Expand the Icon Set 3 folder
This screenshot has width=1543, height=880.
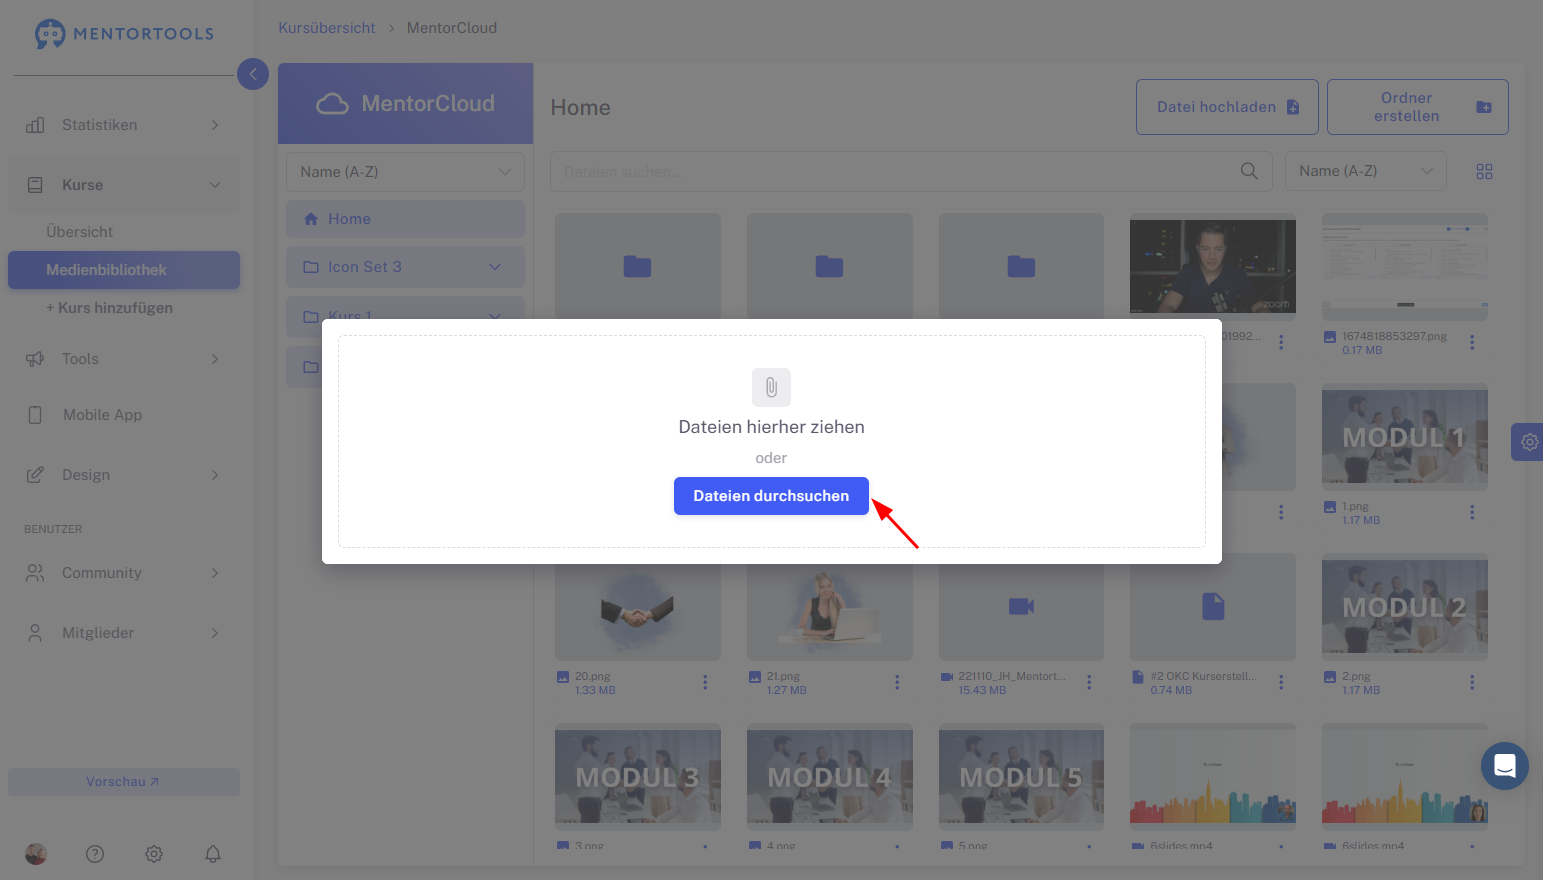tap(495, 267)
